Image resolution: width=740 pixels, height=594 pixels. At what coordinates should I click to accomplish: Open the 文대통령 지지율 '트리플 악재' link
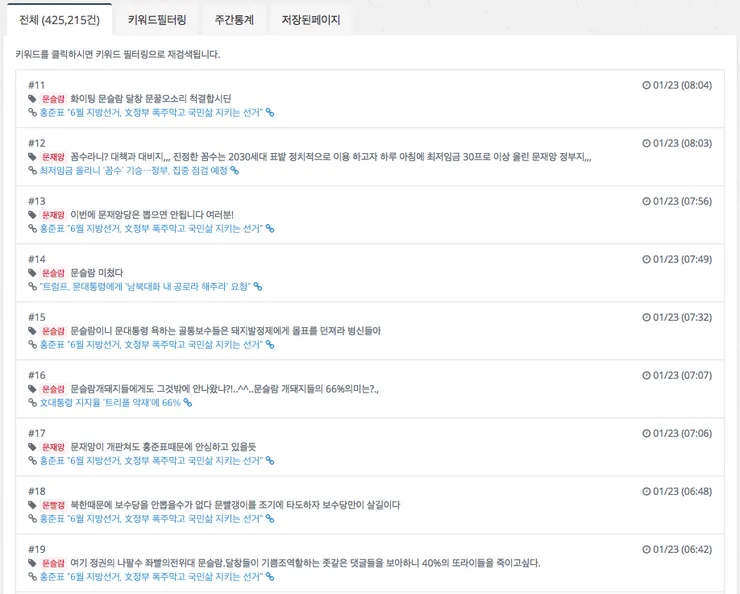click(x=110, y=402)
